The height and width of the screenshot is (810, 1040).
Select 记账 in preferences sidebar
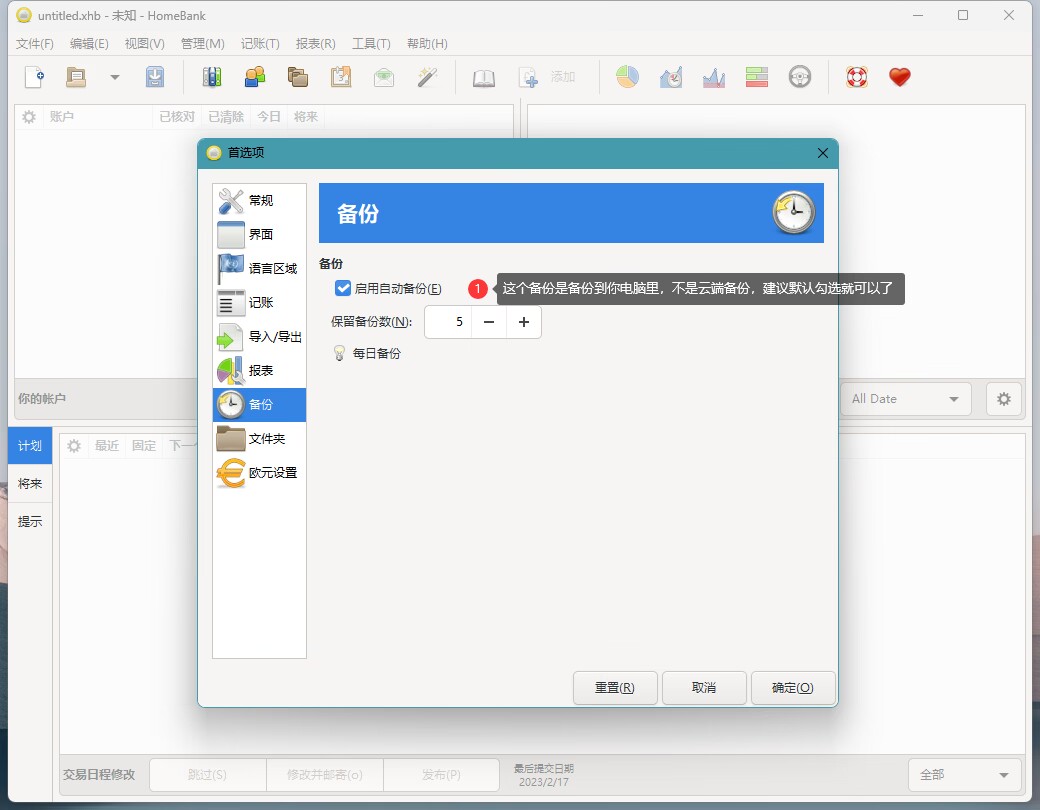259,303
